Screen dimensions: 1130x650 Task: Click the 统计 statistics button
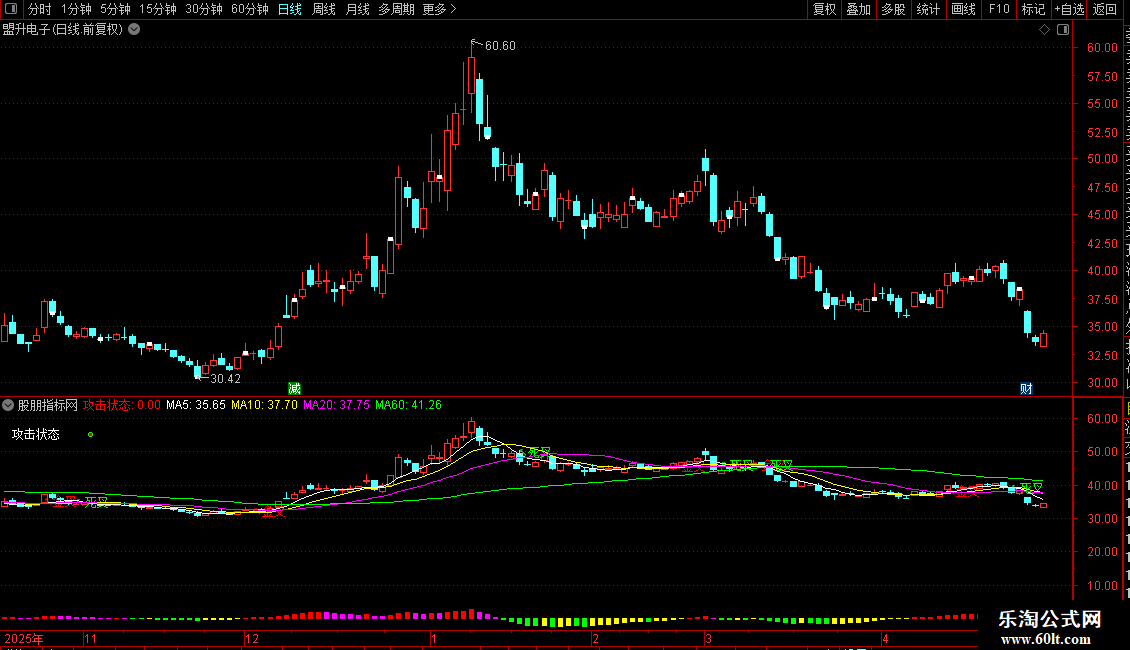927,9
